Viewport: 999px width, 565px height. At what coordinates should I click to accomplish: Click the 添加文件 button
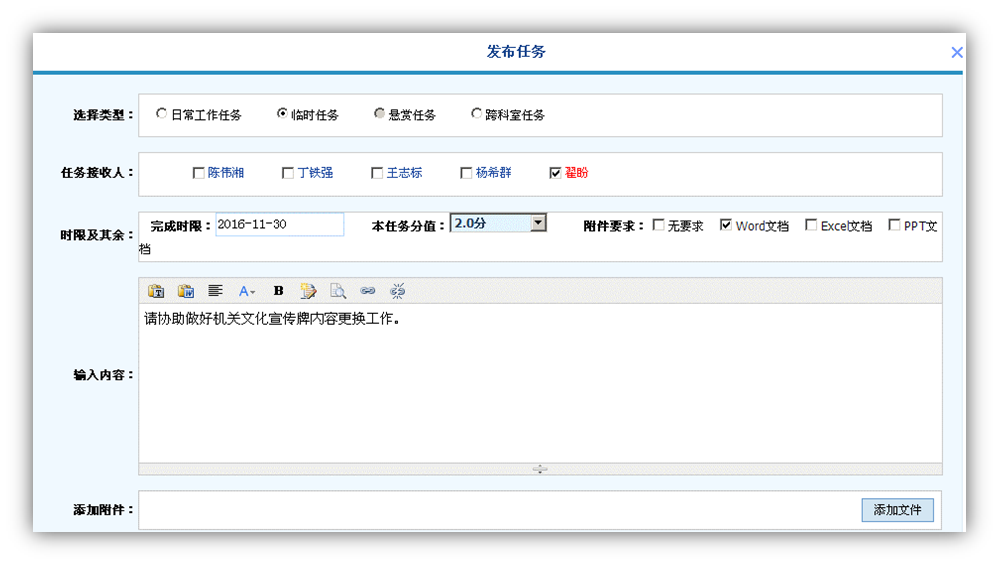[897, 510]
